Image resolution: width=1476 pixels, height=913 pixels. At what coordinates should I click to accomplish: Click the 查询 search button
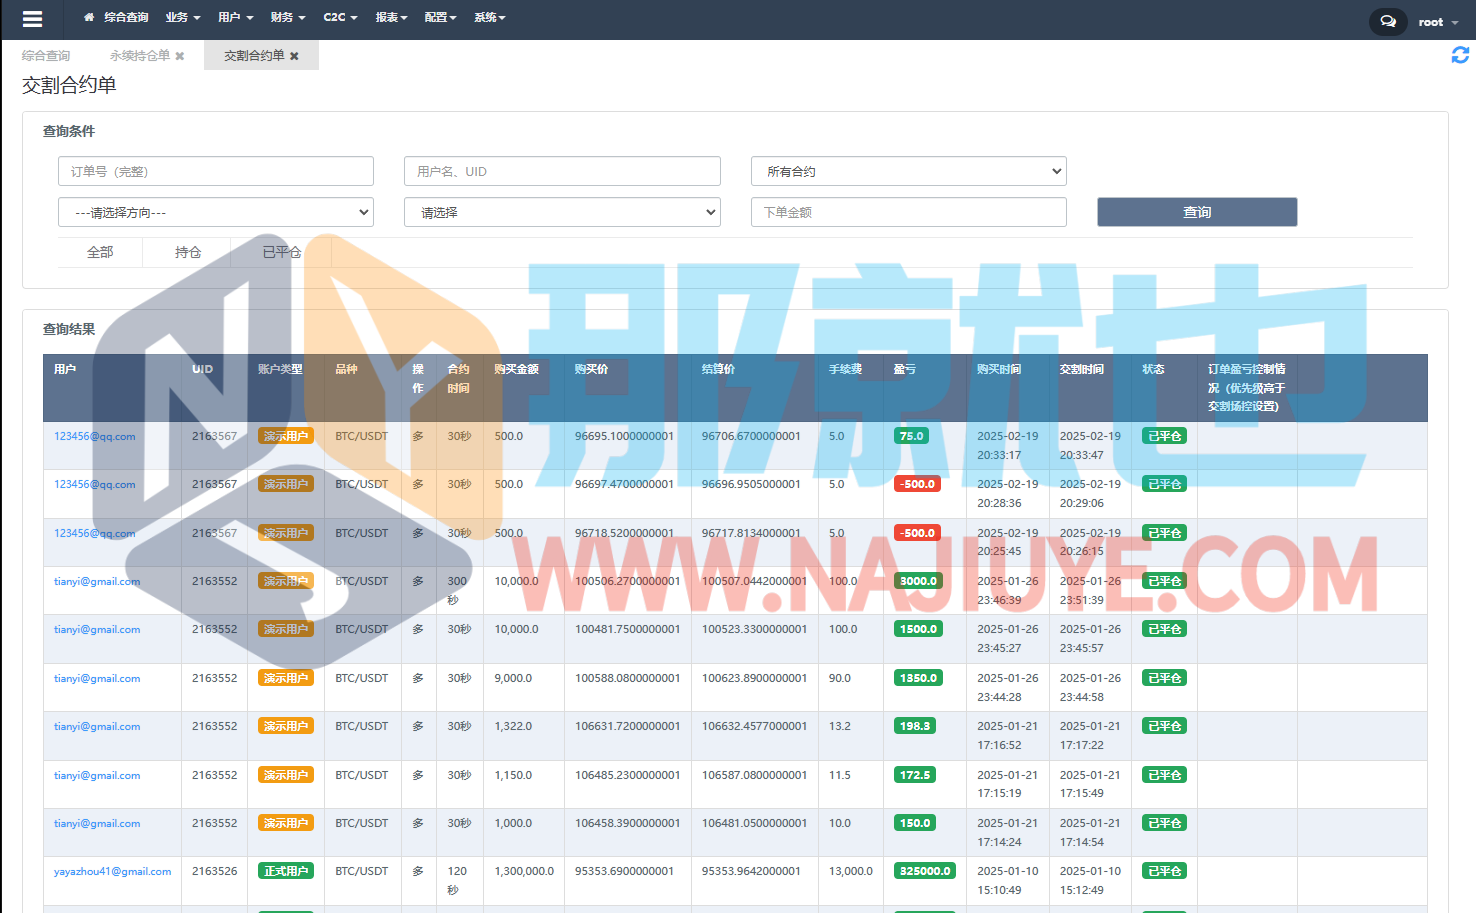tap(1197, 212)
